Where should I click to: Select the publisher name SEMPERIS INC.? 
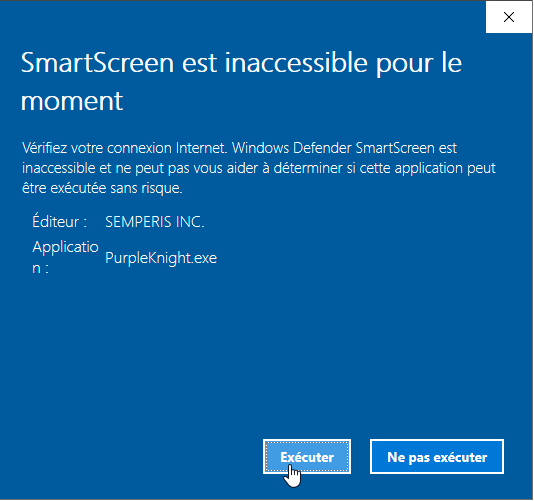click(155, 222)
